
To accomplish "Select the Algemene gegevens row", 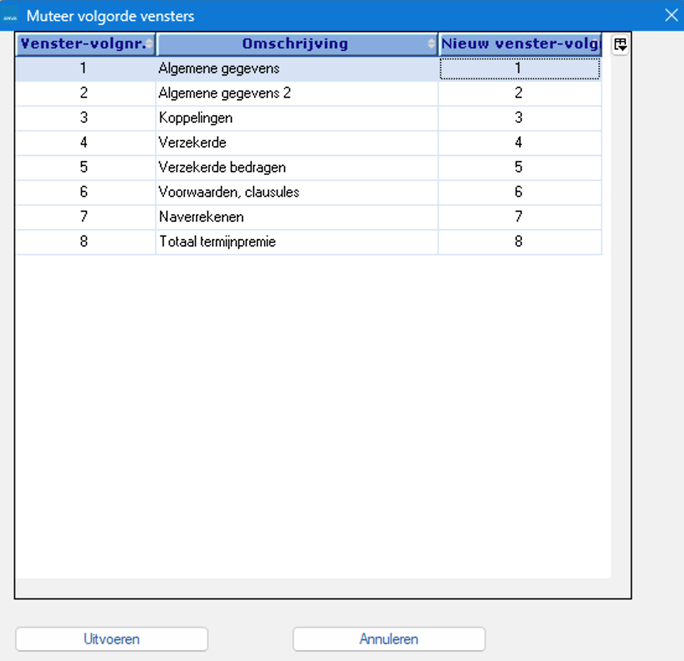I will click(296, 69).
